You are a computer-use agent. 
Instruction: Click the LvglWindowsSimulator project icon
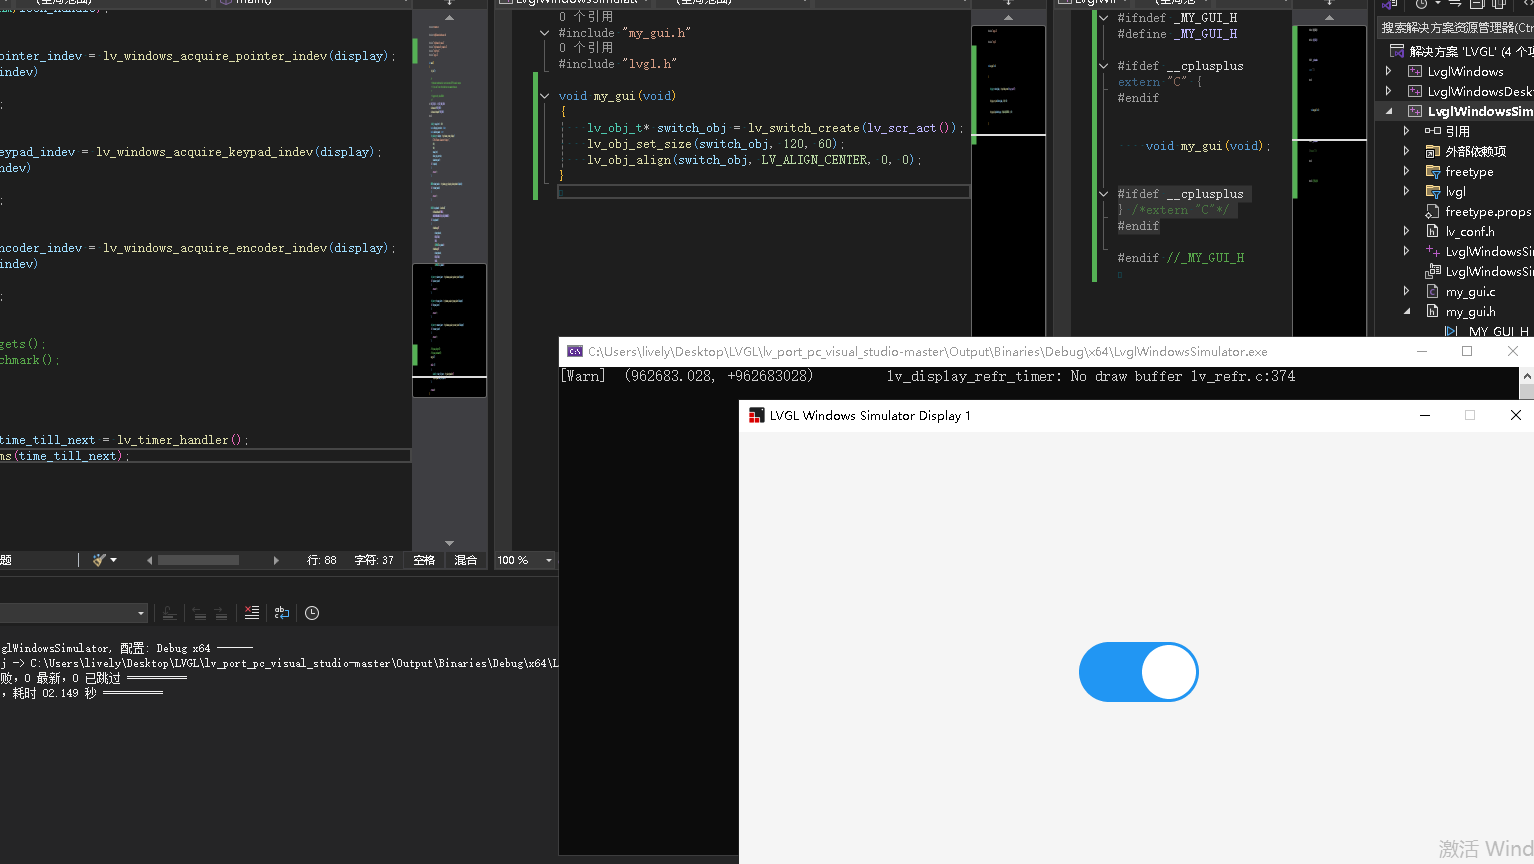click(x=1415, y=112)
